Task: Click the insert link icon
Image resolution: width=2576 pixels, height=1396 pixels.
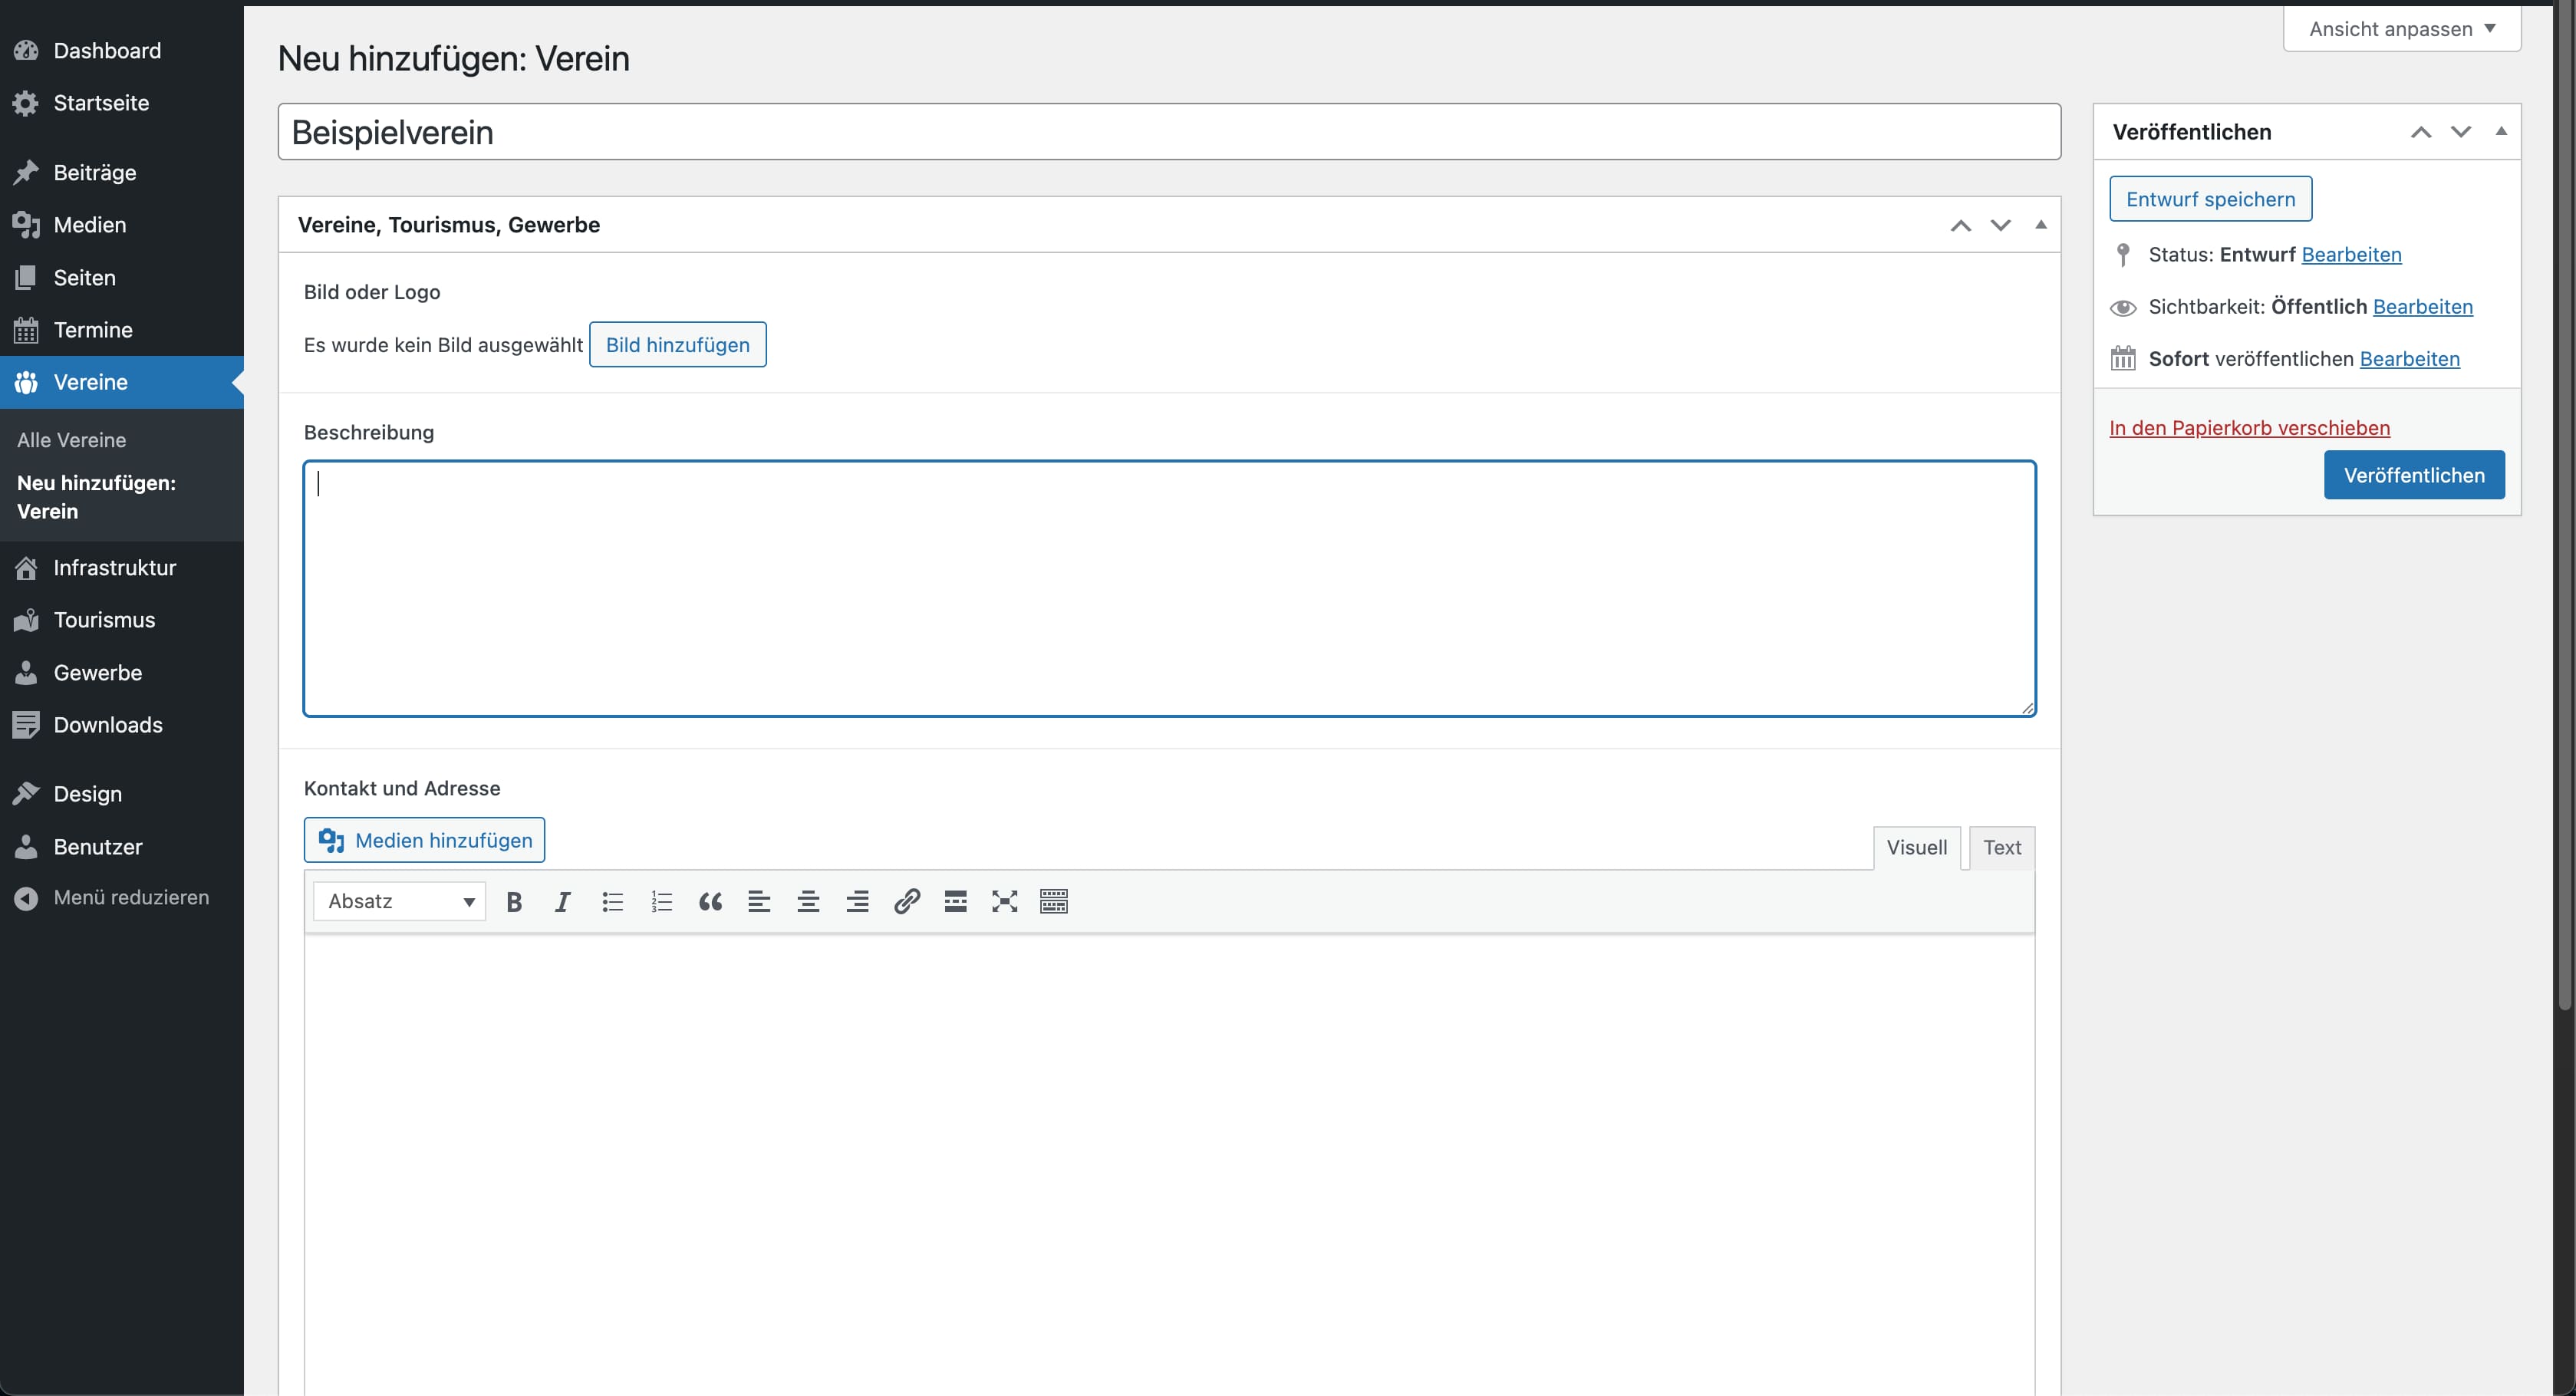Action: pyautogui.click(x=907, y=902)
